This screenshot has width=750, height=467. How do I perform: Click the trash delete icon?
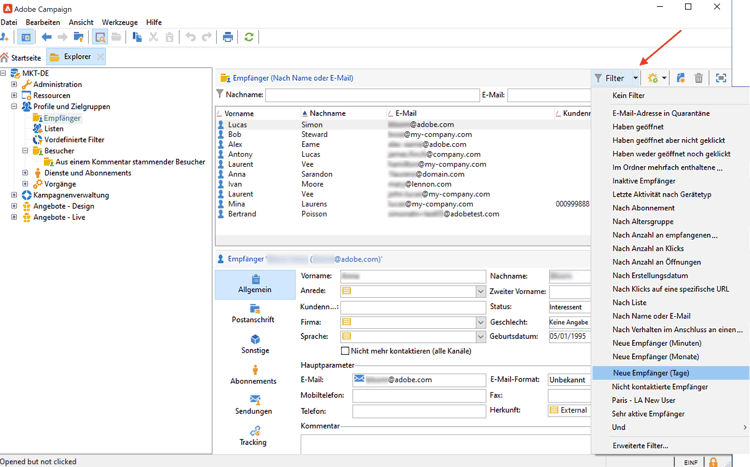(699, 78)
